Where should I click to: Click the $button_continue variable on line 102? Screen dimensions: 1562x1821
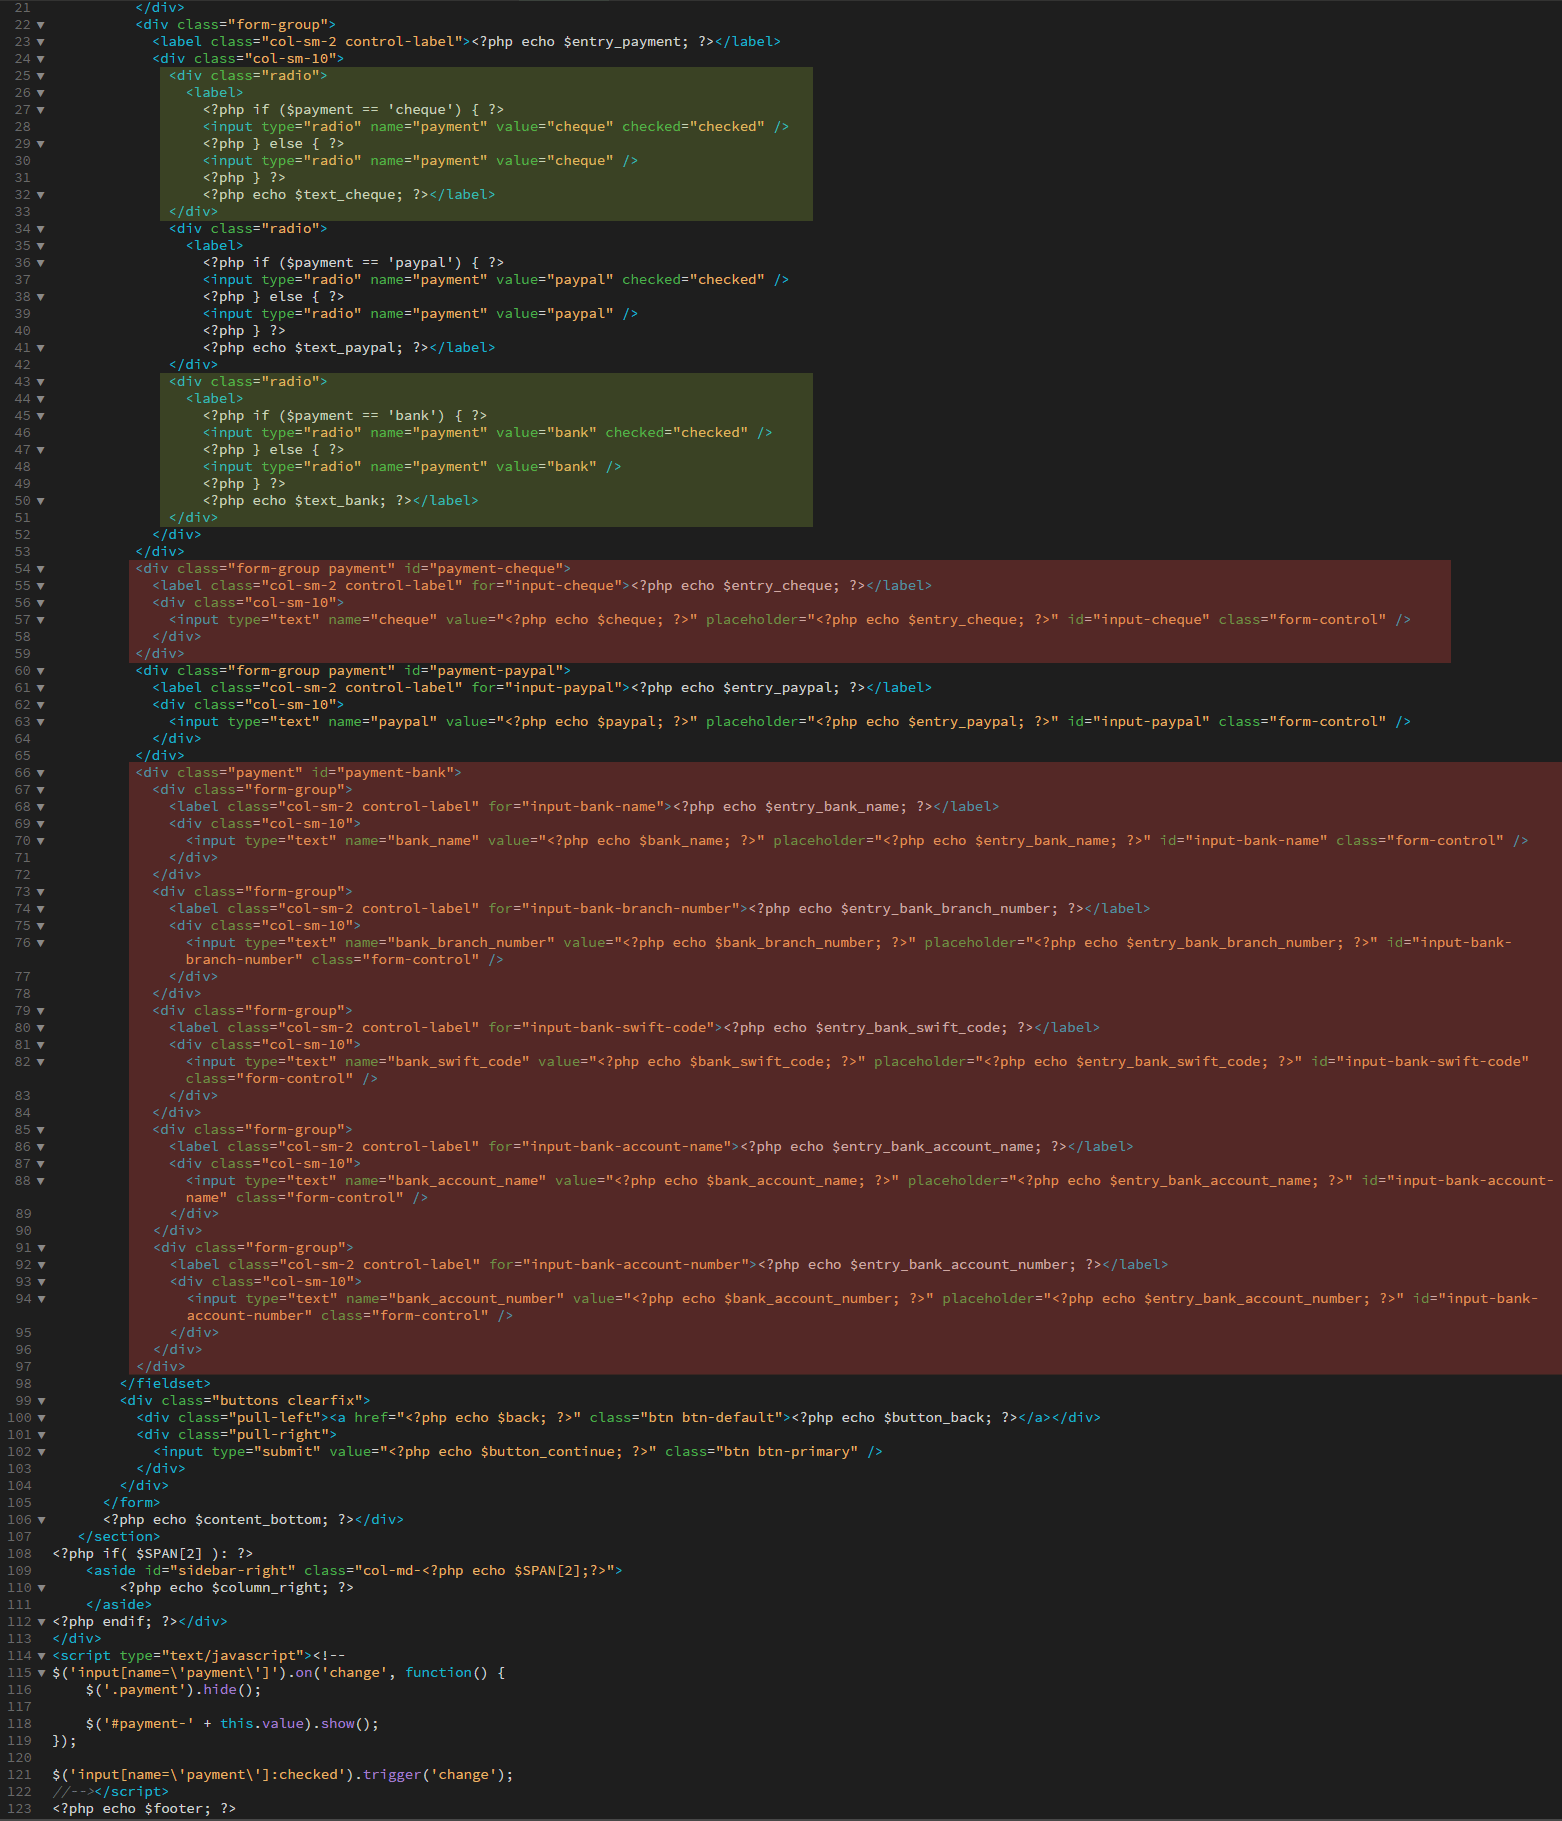[x=547, y=1452]
